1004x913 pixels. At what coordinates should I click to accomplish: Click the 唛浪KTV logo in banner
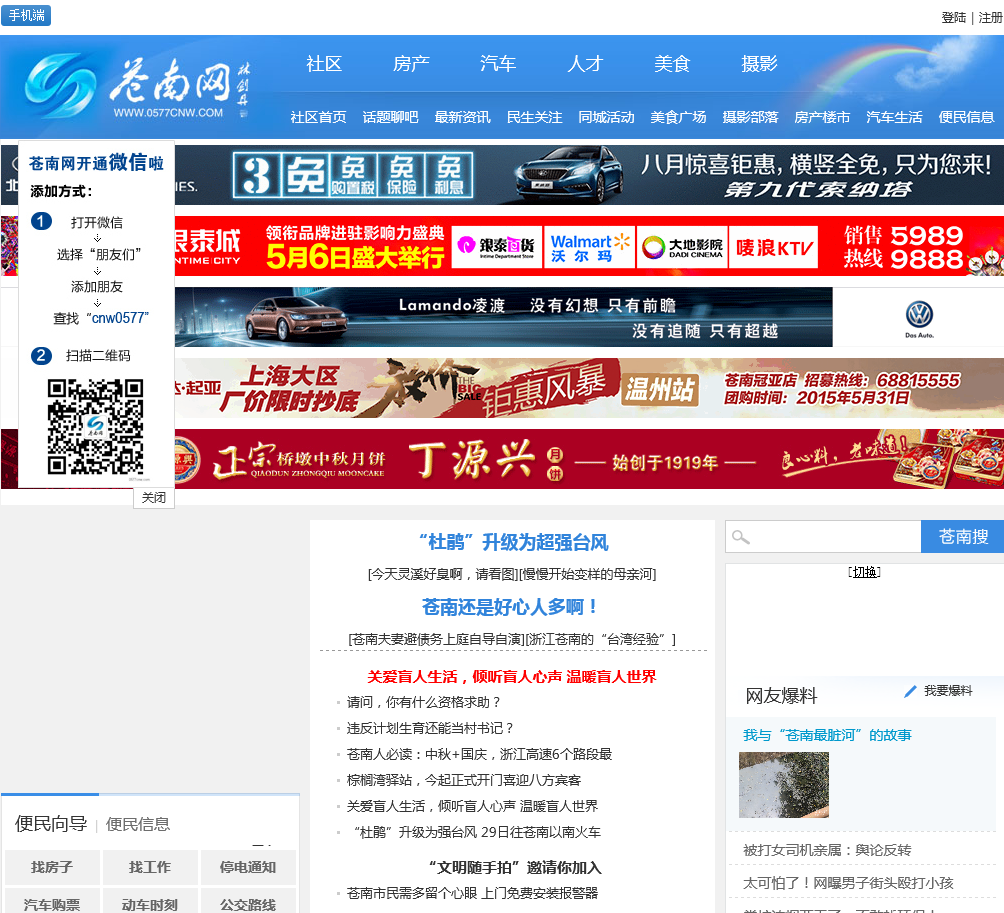(773, 247)
